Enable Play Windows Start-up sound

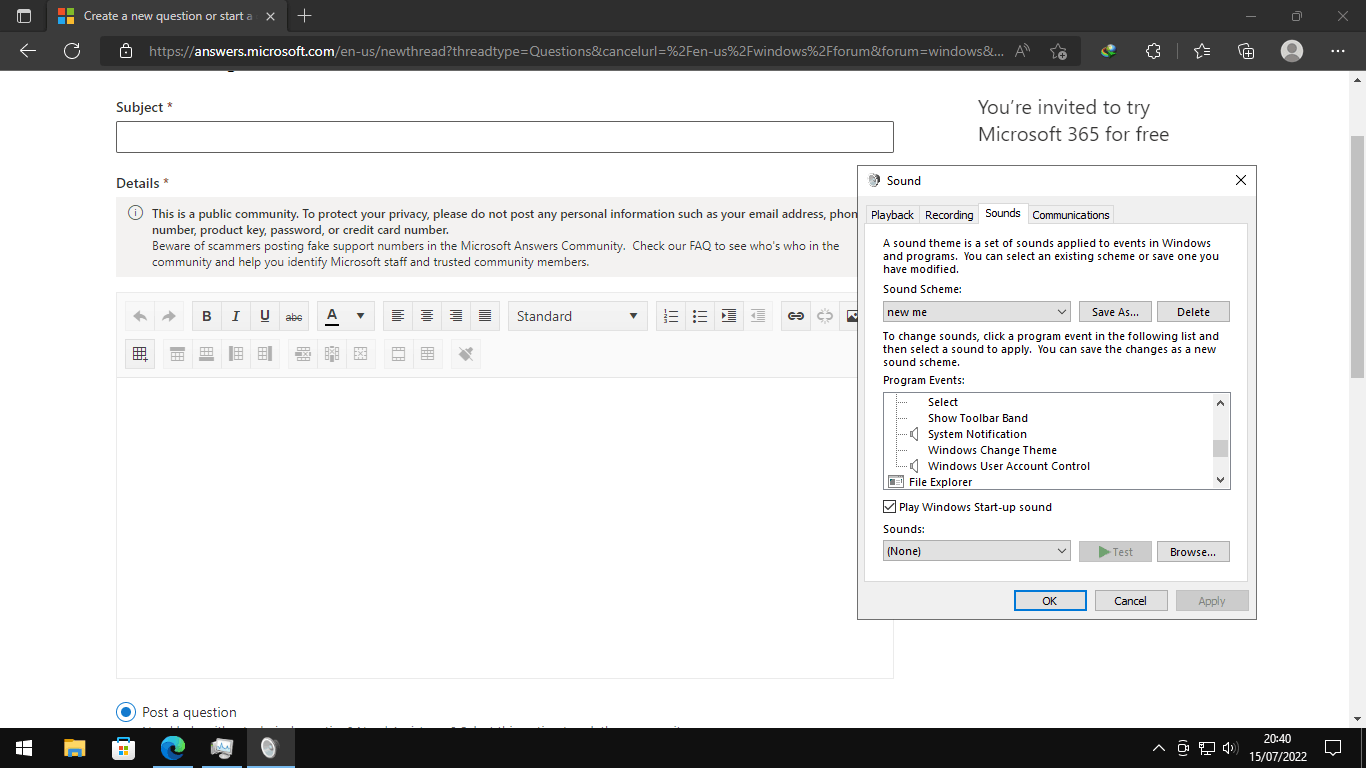889,506
